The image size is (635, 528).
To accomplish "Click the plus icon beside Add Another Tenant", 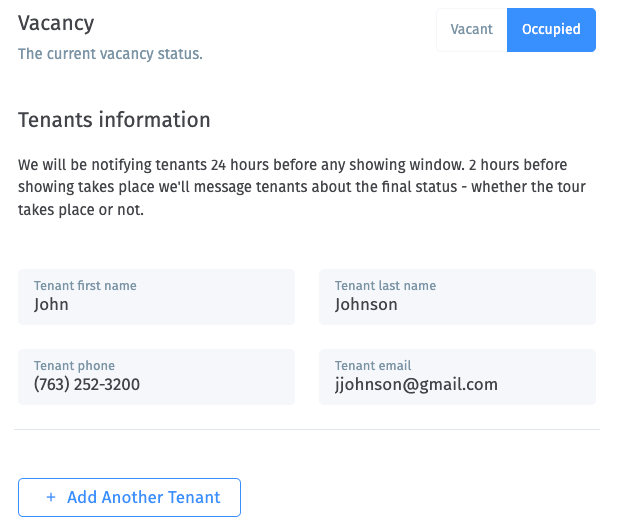I will (51, 497).
